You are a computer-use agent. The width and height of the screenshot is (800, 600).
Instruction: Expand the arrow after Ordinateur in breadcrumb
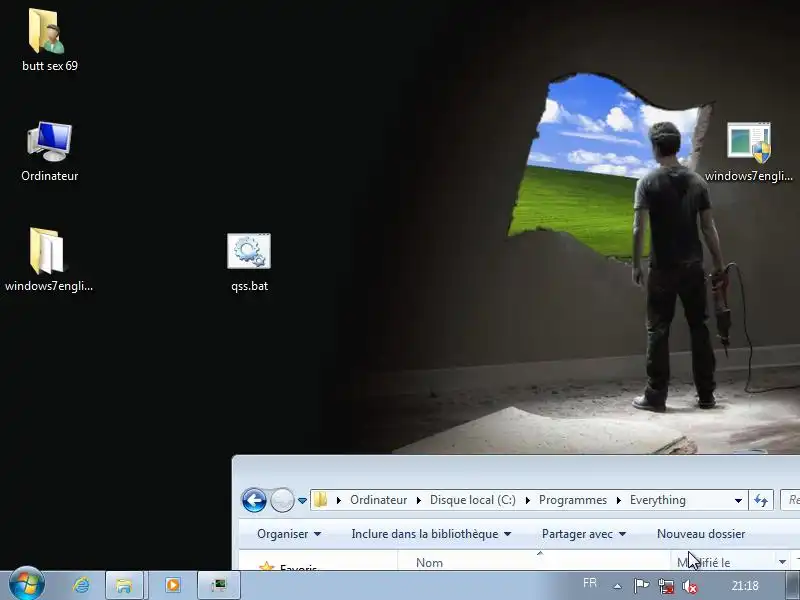click(x=418, y=501)
